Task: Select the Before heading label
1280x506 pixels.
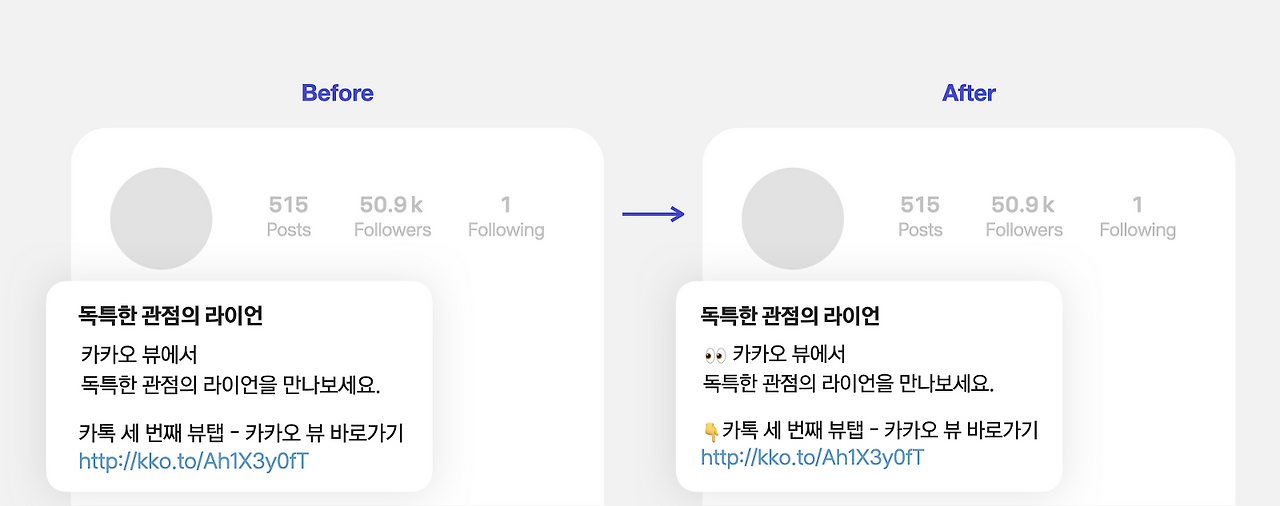Action: click(337, 93)
